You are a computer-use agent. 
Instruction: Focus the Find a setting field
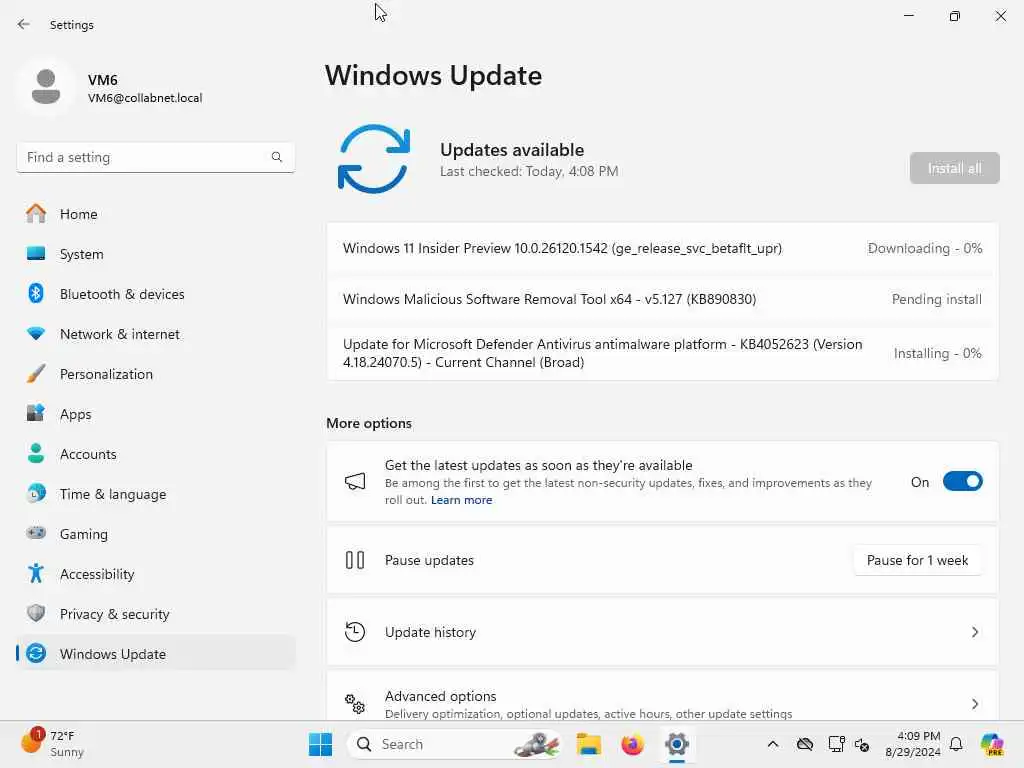pos(155,157)
